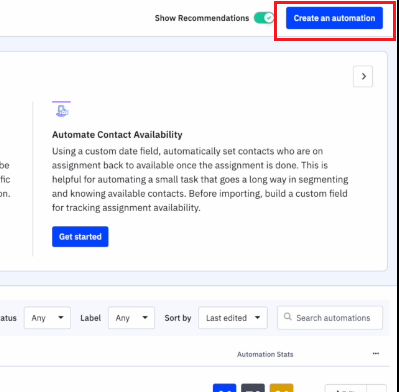Click the Show Recommendations label

click(202, 18)
